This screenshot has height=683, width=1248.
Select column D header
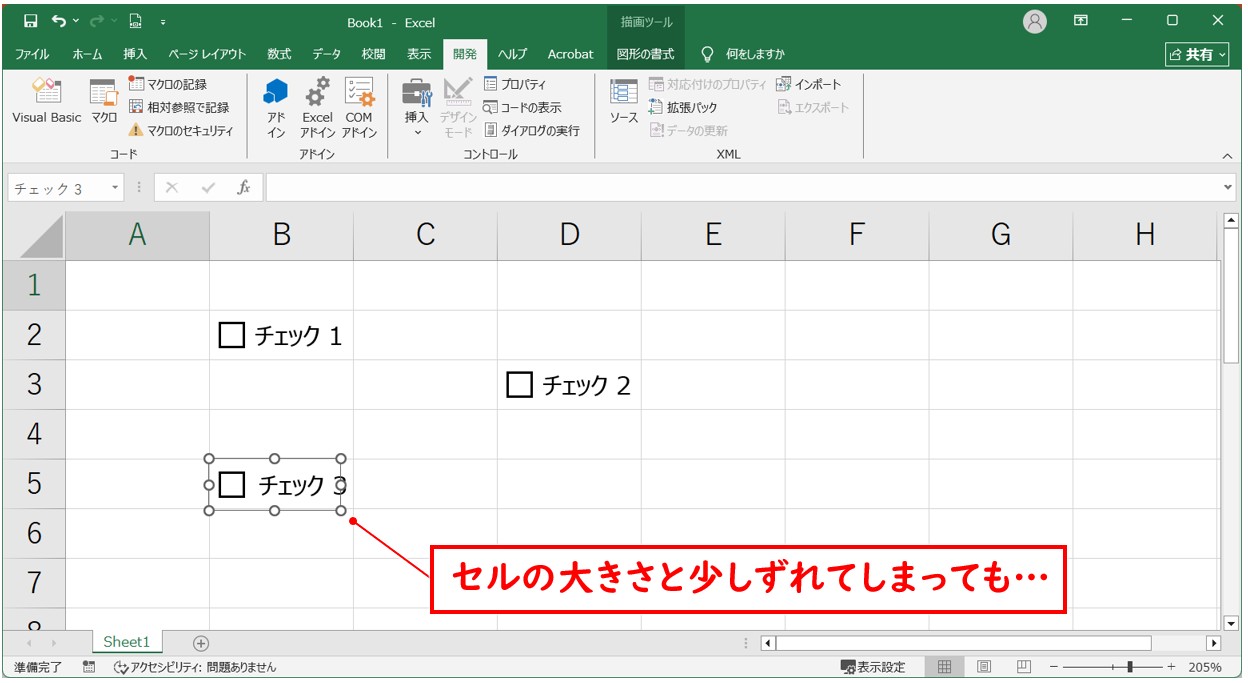click(x=569, y=235)
